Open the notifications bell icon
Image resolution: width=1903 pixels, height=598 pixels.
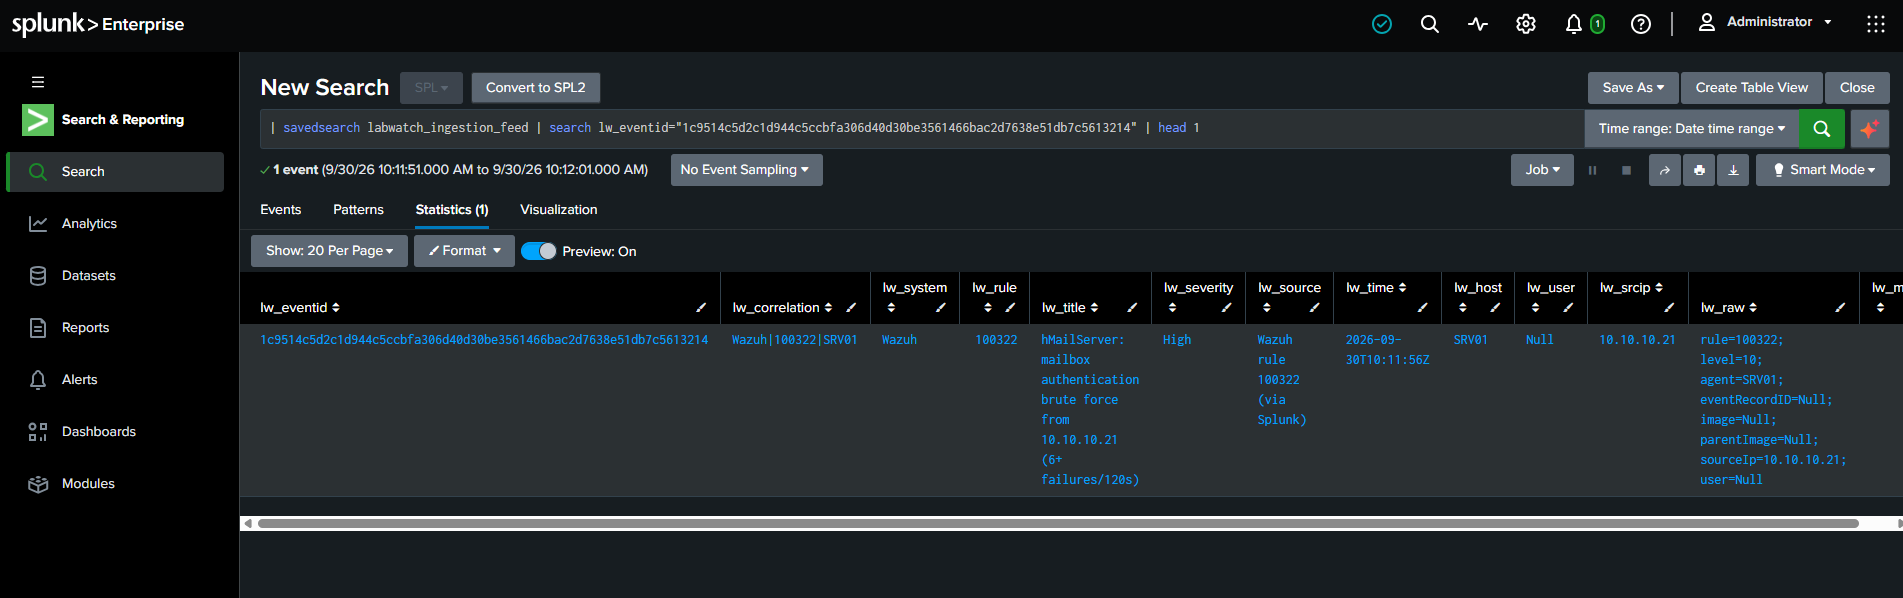click(x=1574, y=24)
